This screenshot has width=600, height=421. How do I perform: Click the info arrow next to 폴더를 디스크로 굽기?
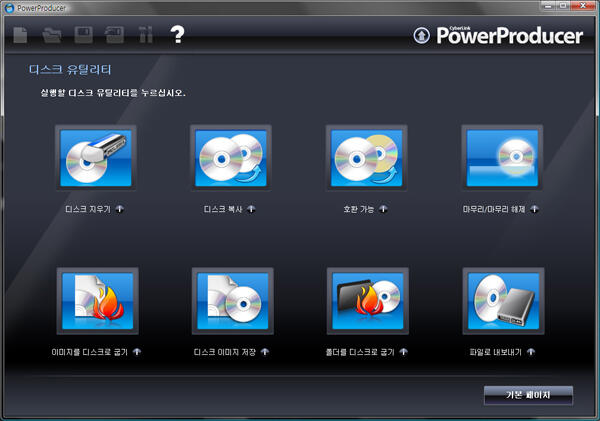(x=403, y=352)
